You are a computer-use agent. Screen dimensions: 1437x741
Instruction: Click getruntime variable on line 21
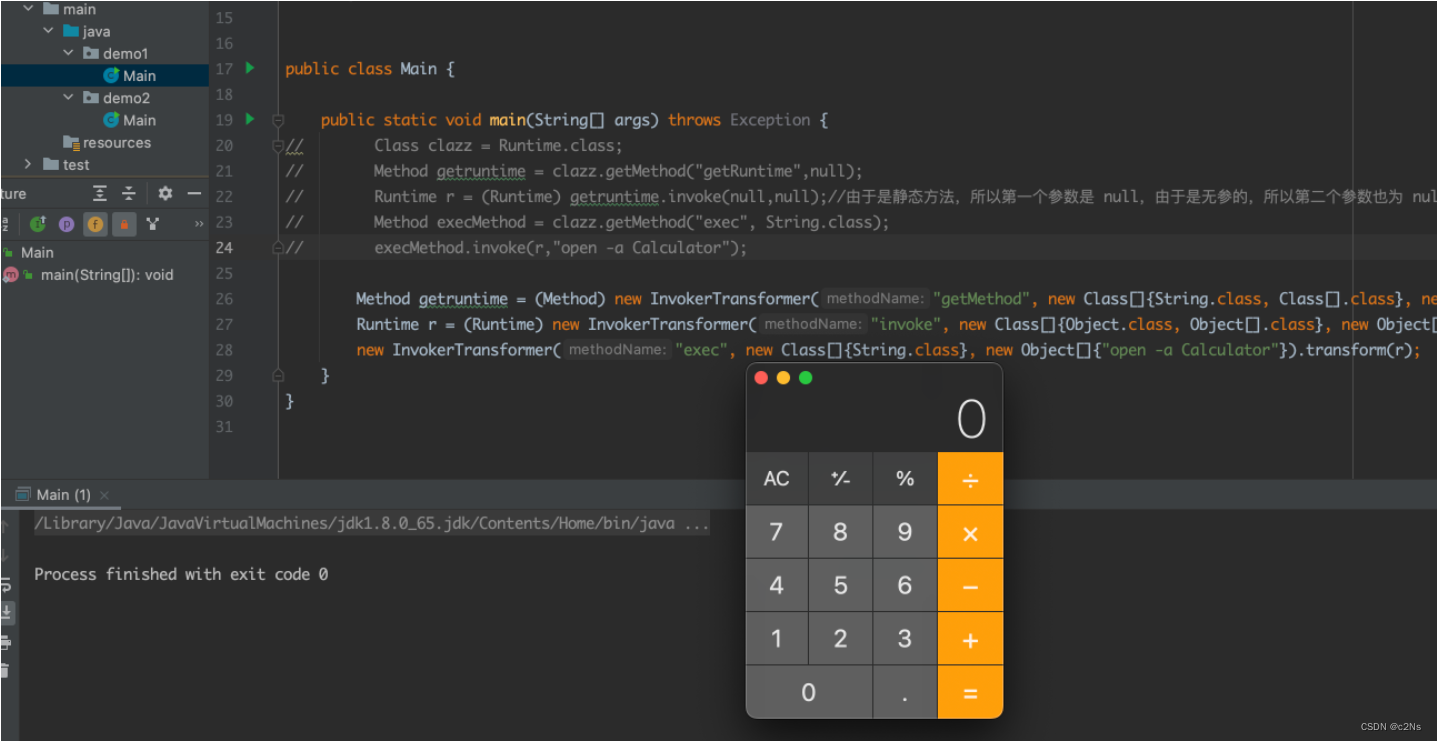[x=480, y=171]
